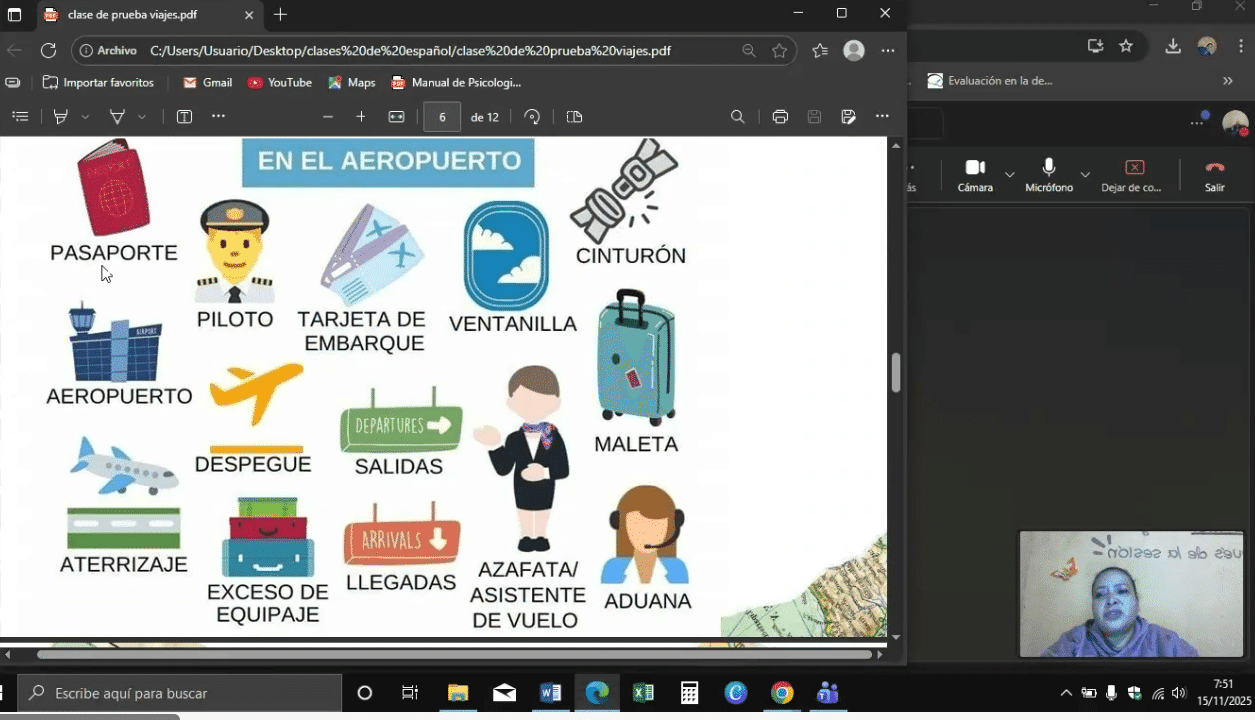Print the PDF document
The width and height of the screenshot is (1255, 720).
[x=780, y=117]
